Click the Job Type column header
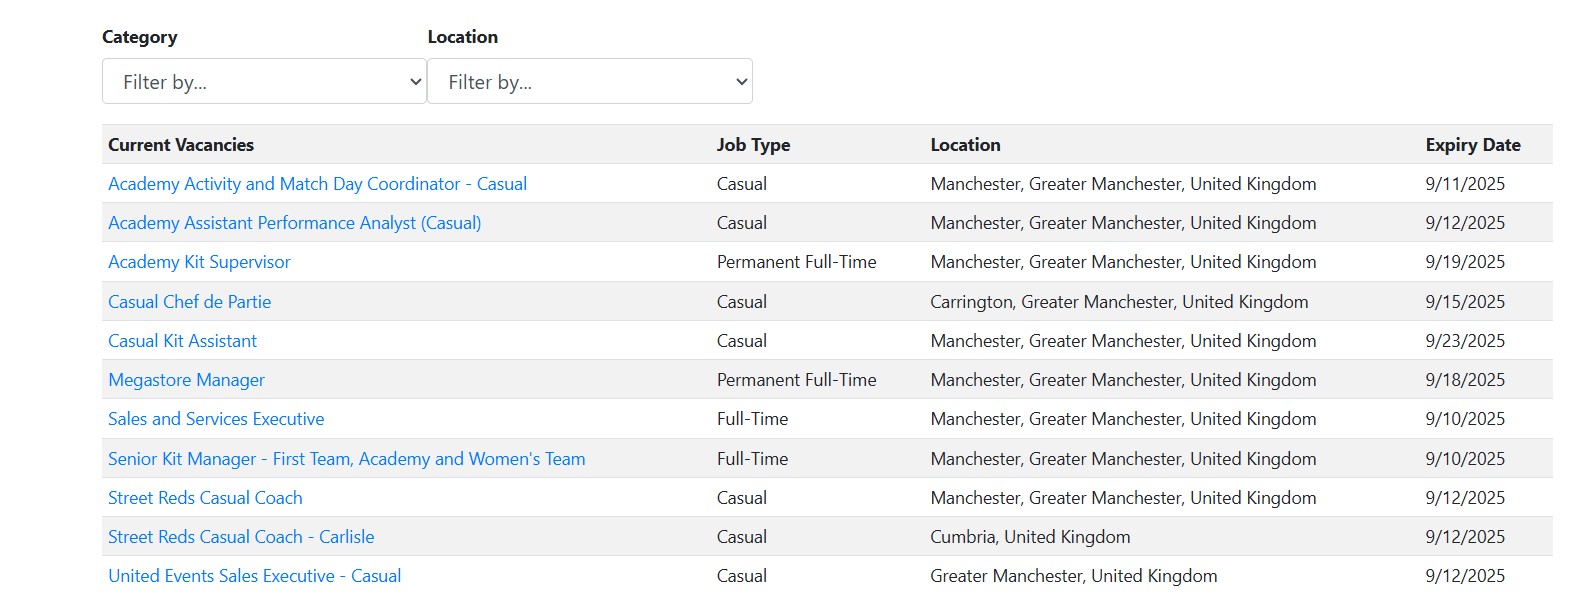Screen dimensions: 1575x606 (x=753, y=145)
